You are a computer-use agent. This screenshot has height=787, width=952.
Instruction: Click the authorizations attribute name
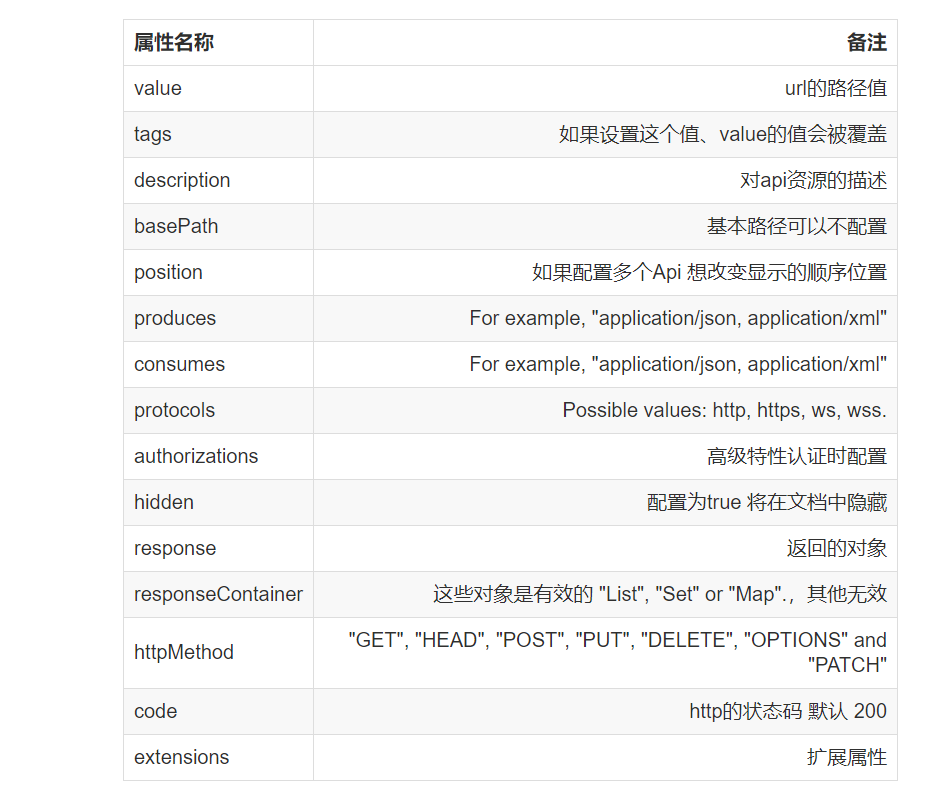196,456
